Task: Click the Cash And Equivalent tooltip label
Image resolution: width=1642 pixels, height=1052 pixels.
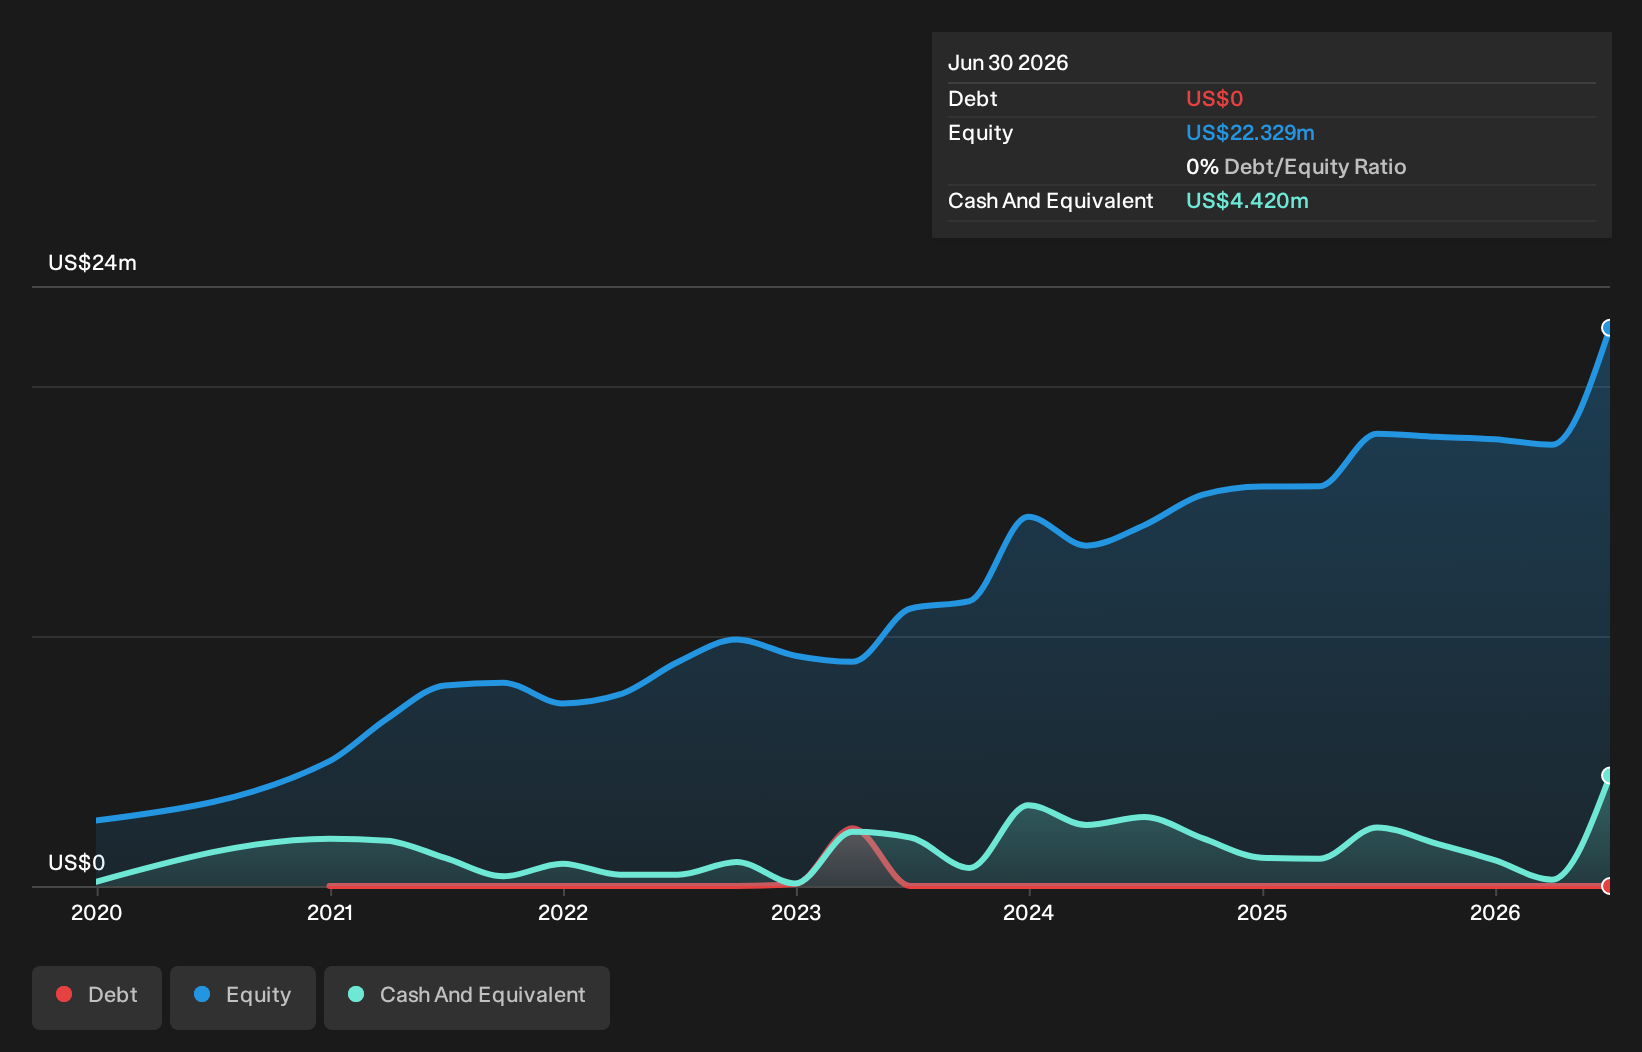Action: [x=1051, y=201]
